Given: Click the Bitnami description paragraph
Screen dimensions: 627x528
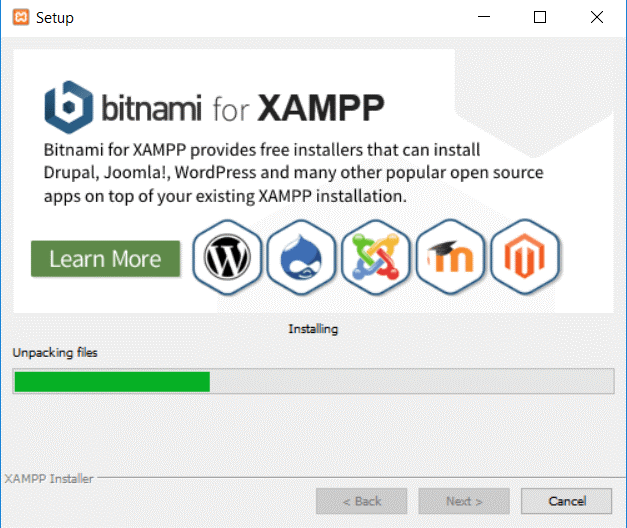Looking at the screenshot, I should coord(293,173).
